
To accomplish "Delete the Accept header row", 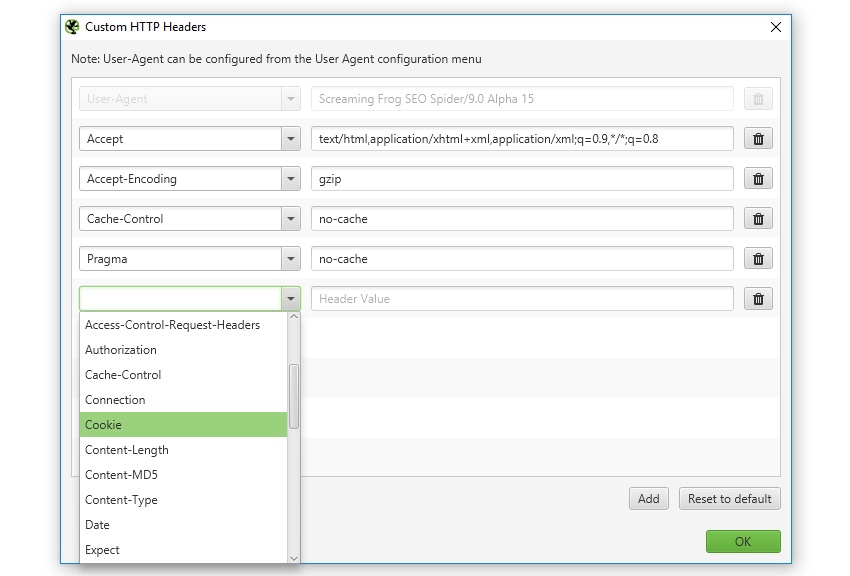I will pos(758,139).
